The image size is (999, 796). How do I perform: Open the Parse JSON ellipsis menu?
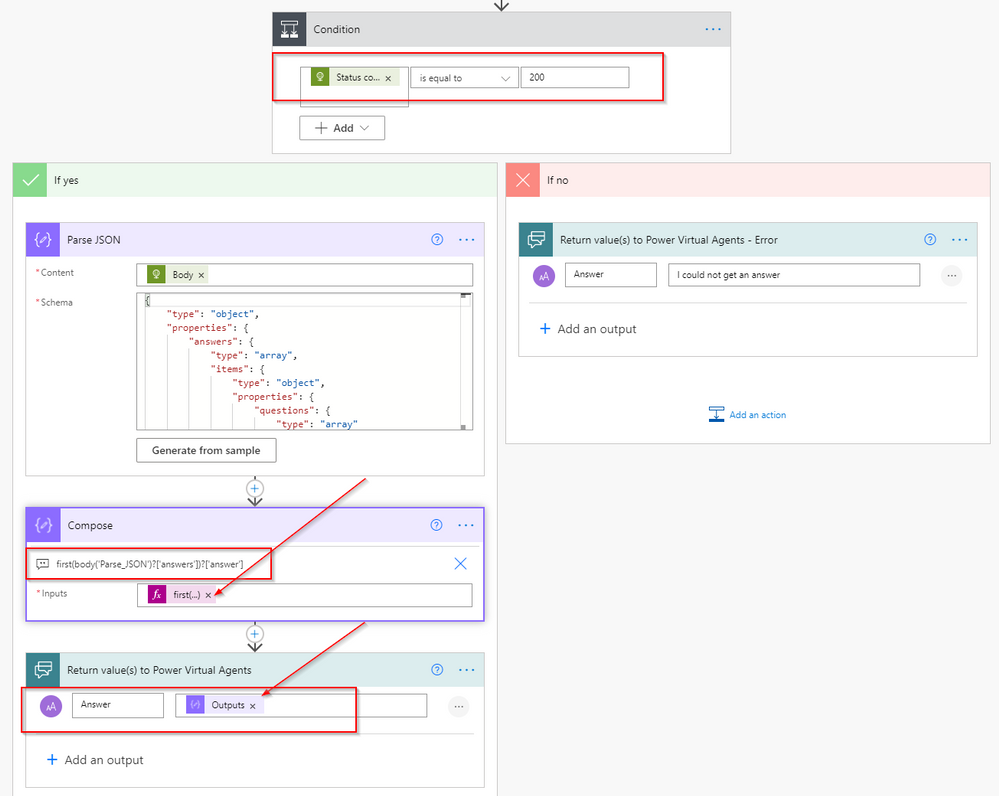pos(466,240)
